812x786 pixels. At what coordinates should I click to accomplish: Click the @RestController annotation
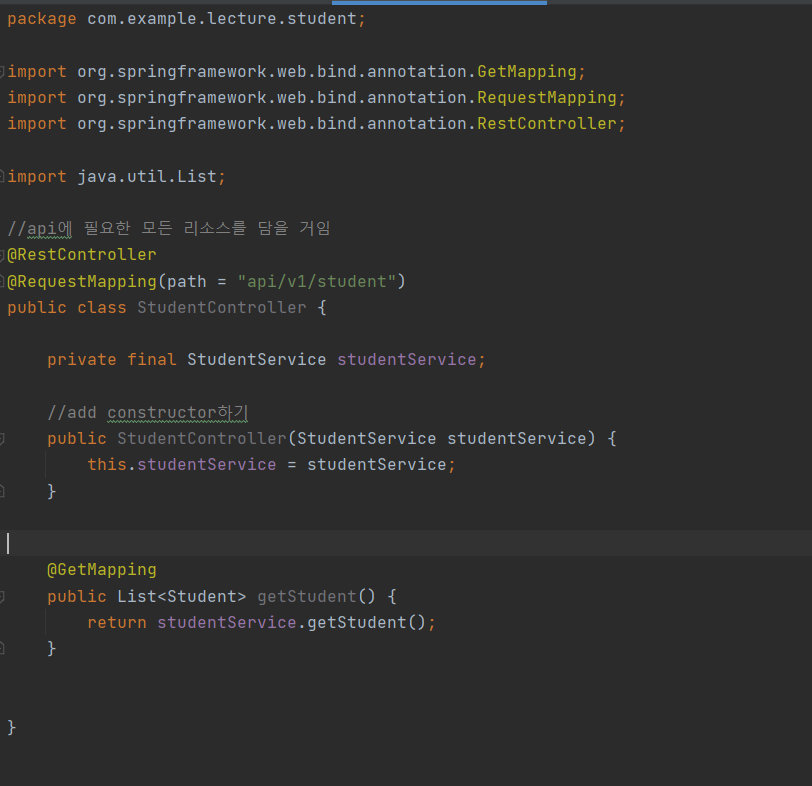[82, 255]
